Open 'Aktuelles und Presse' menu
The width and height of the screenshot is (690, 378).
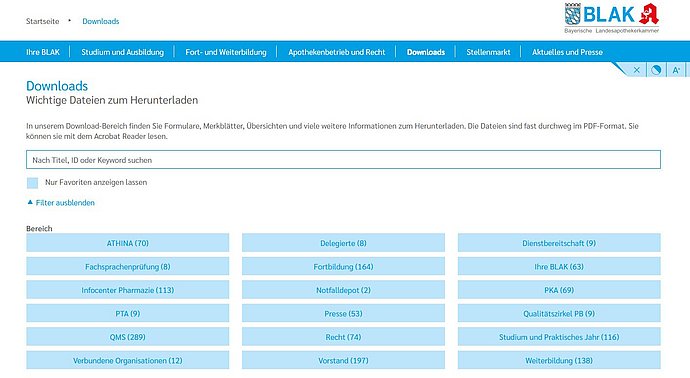(x=567, y=52)
